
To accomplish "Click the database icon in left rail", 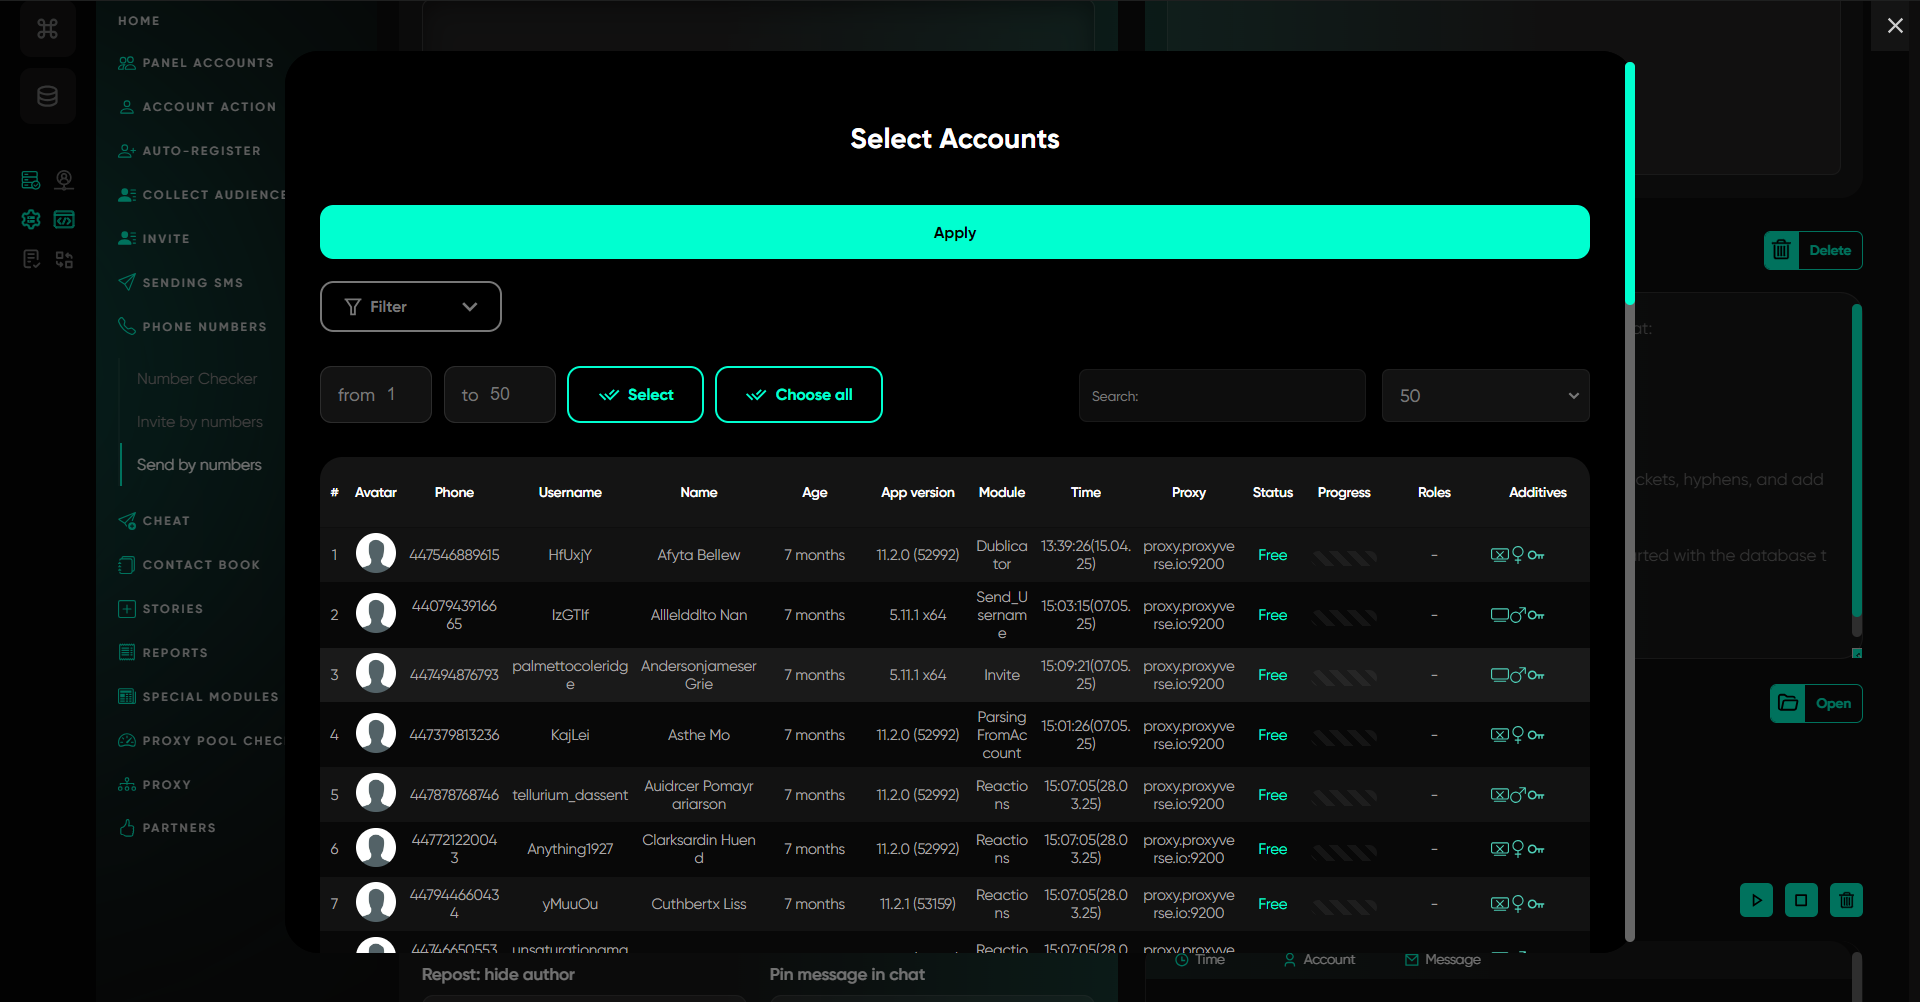I will (47, 97).
